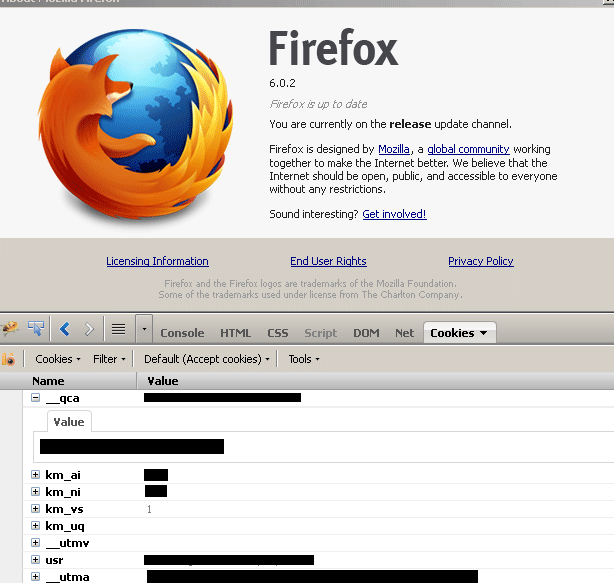Open the Cookies tab options arrow

(x=484, y=333)
